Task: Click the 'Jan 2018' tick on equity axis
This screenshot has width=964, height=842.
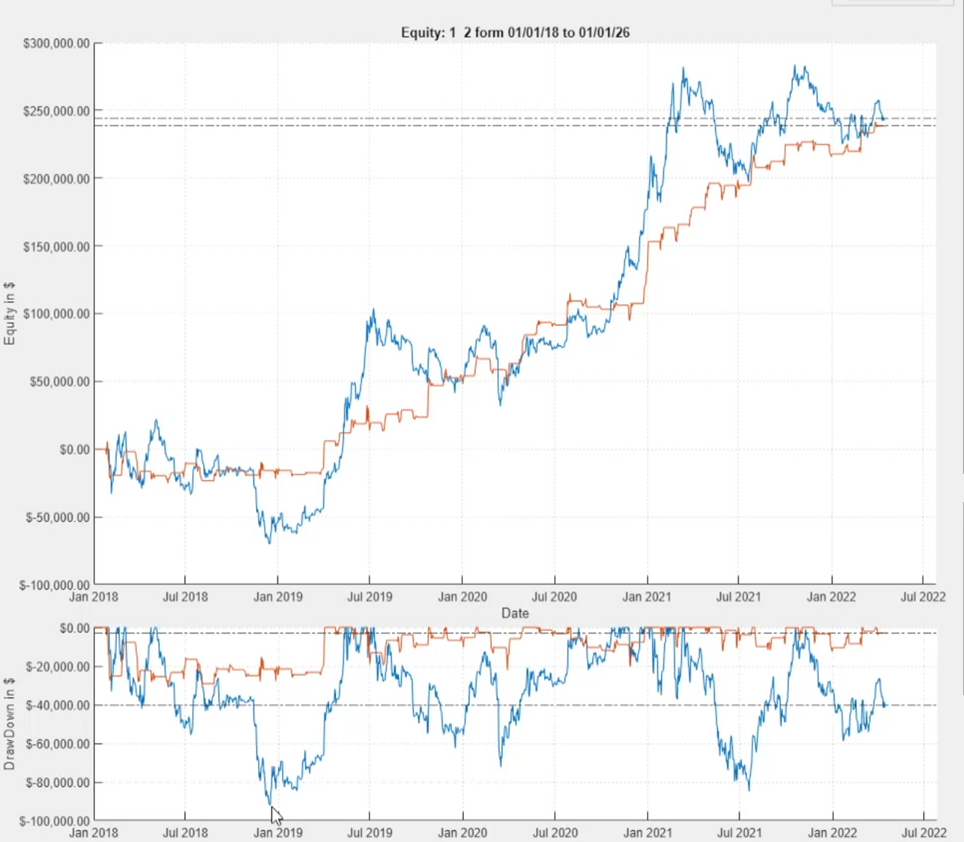Action: click(x=93, y=597)
